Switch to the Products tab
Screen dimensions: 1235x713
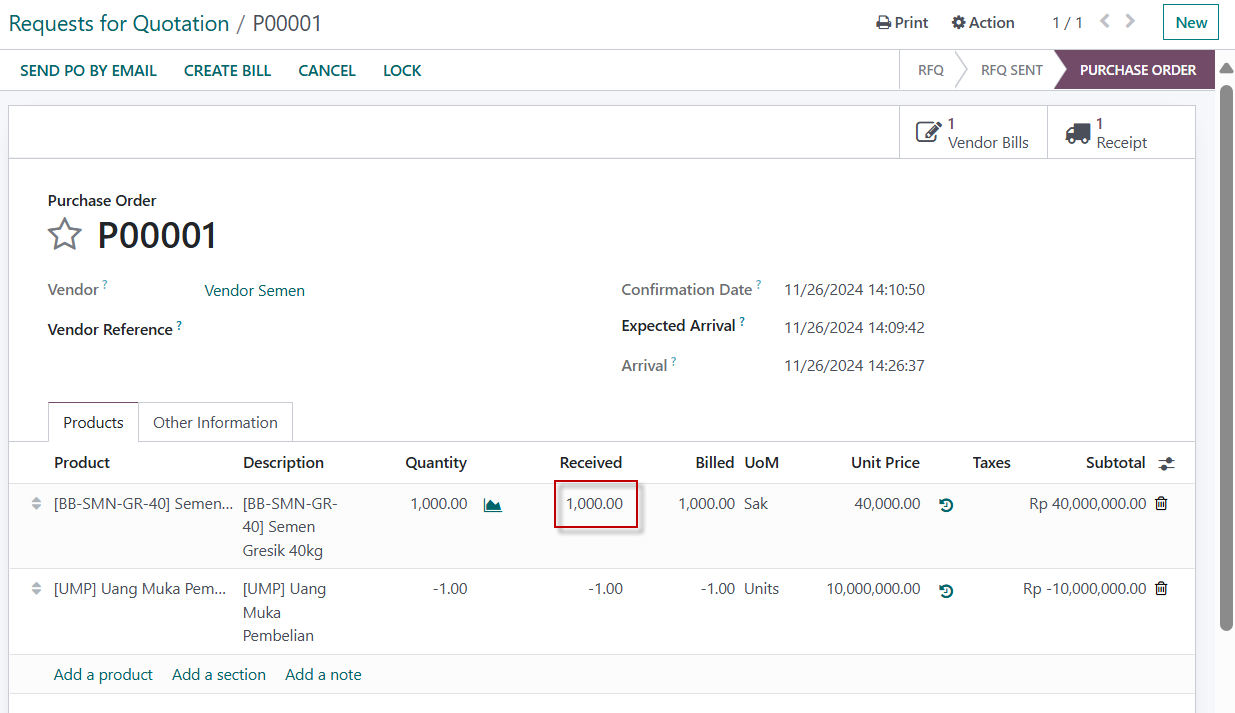click(x=93, y=422)
